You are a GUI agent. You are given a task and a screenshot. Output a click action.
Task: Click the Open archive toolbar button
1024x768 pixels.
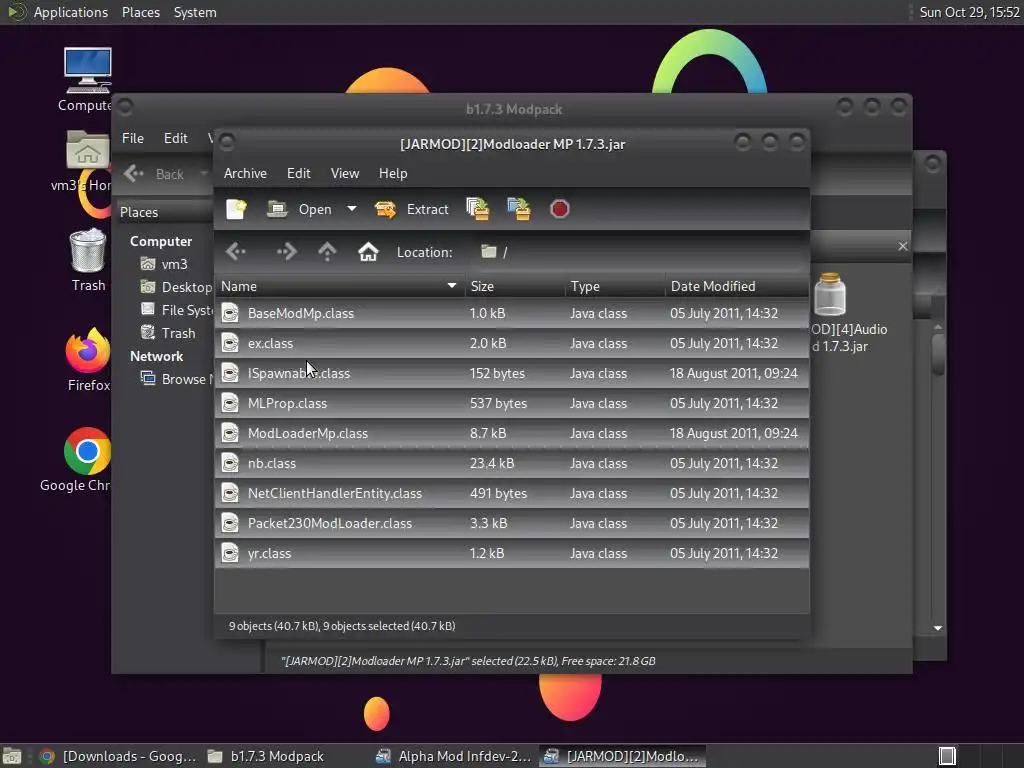[x=300, y=209]
